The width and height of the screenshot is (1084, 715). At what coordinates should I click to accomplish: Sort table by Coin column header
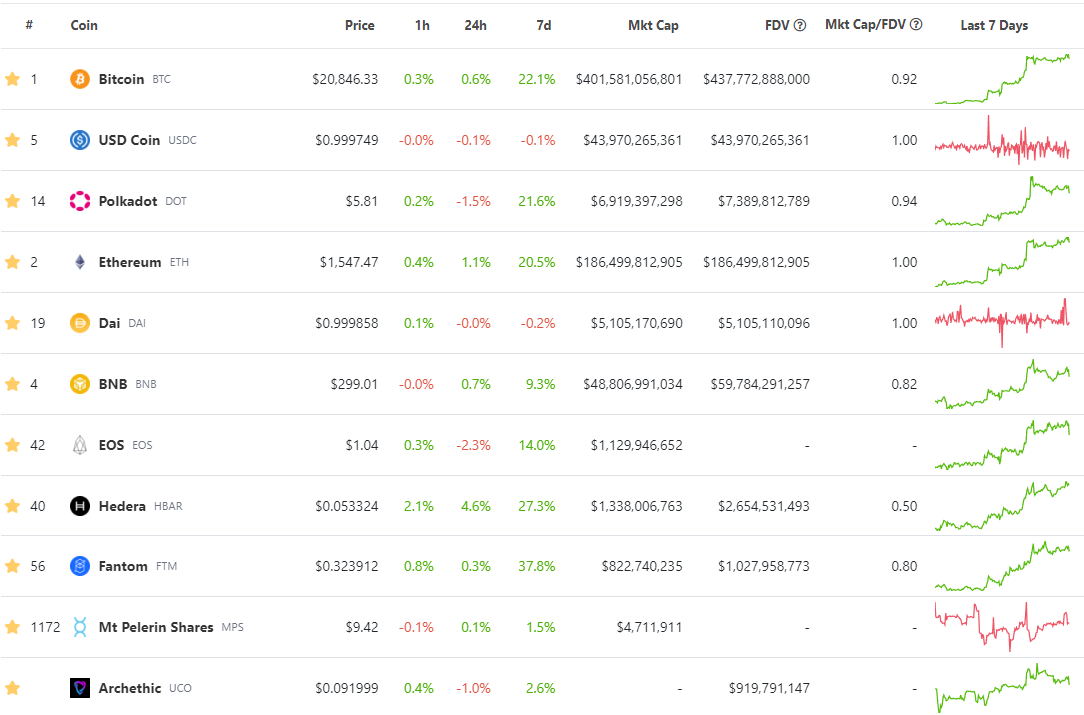click(x=84, y=25)
